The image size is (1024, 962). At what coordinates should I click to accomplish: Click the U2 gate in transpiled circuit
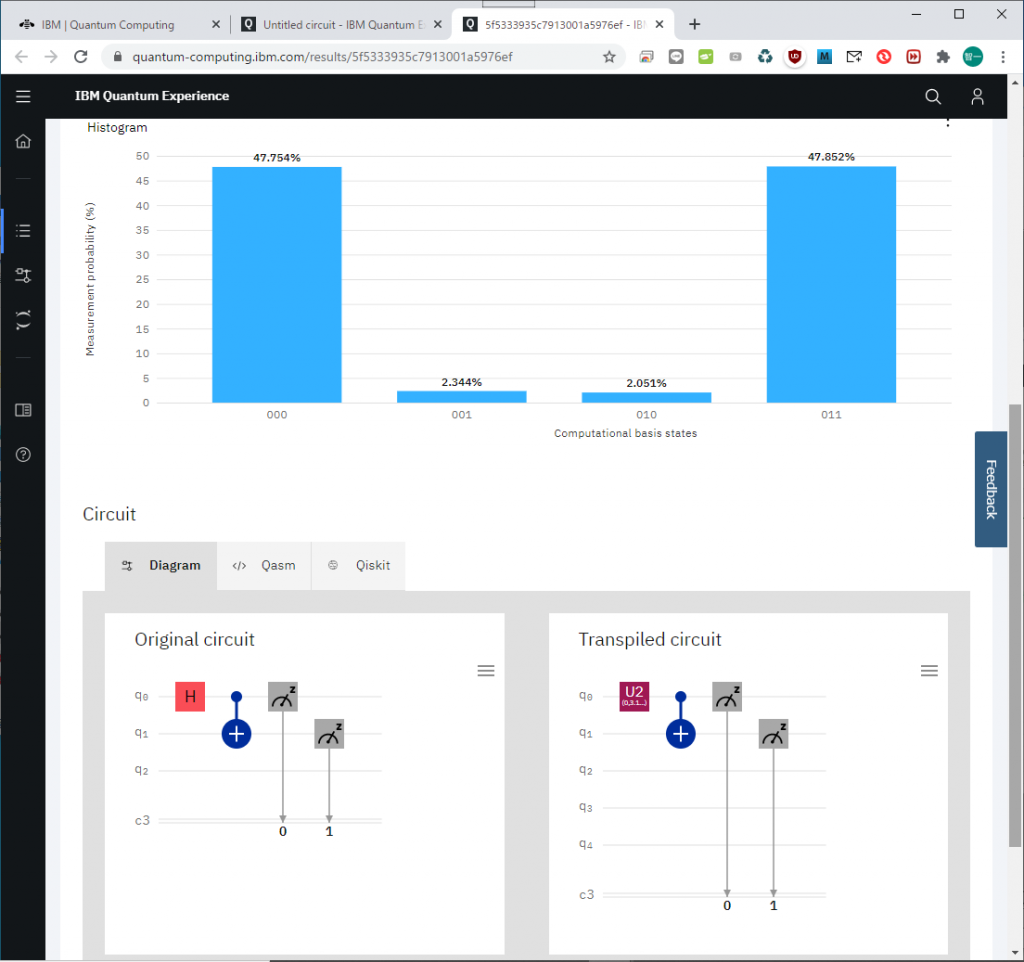pyautogui.click(x=634, y=696)
